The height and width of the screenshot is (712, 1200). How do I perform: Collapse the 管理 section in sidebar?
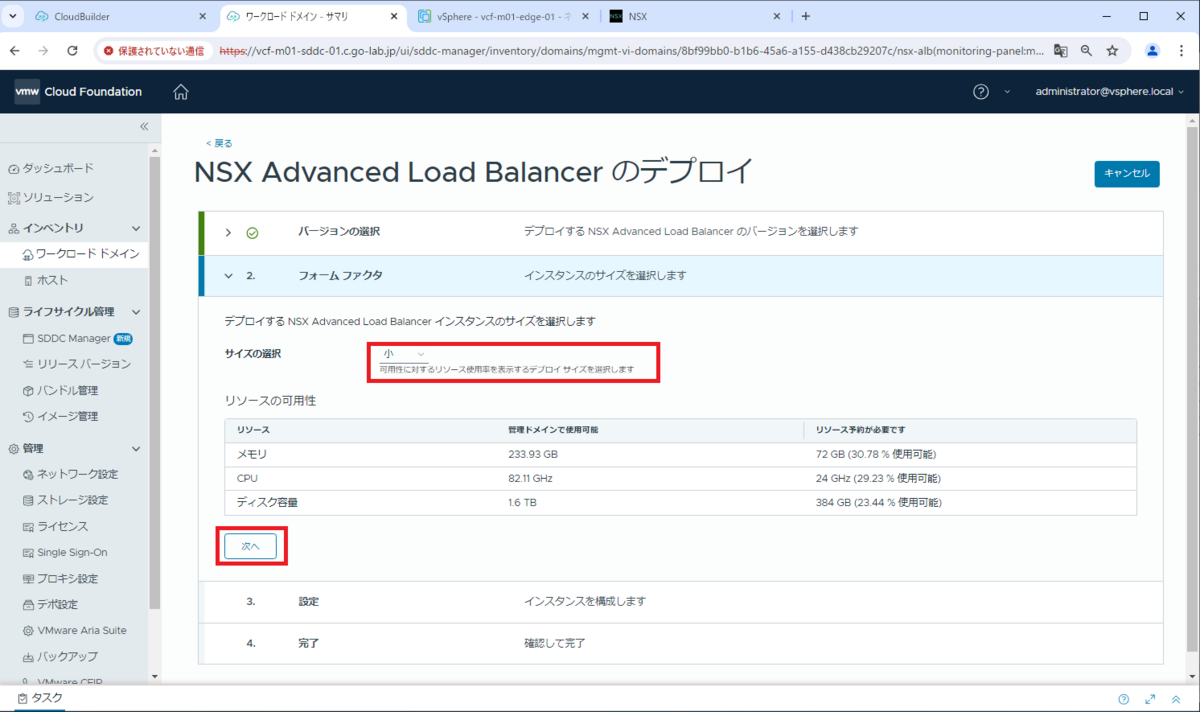pyautogui.click(x=136, y=448)
